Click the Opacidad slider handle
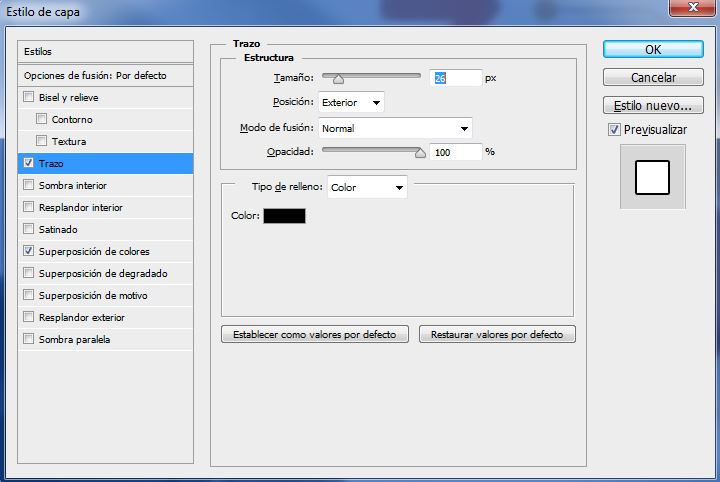720x482 pixels. (x=420, y=153)
